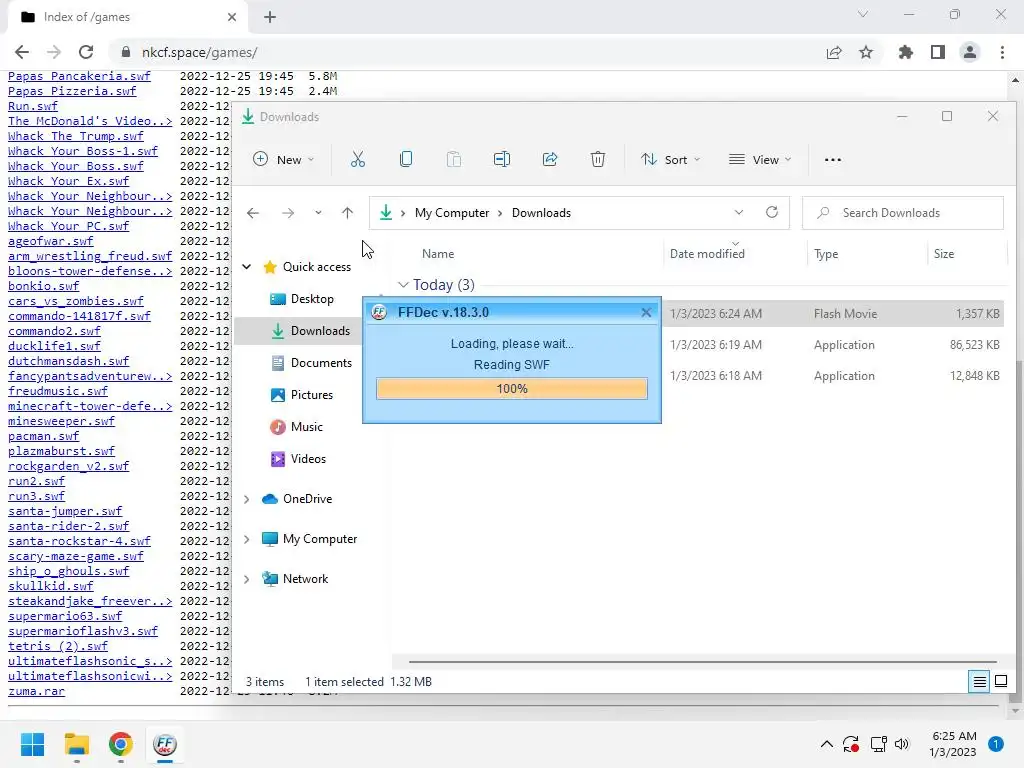The height and width of the screenshot is (768, 1024).
Task: Open Windows Start menu
Action: coord(32,744)
